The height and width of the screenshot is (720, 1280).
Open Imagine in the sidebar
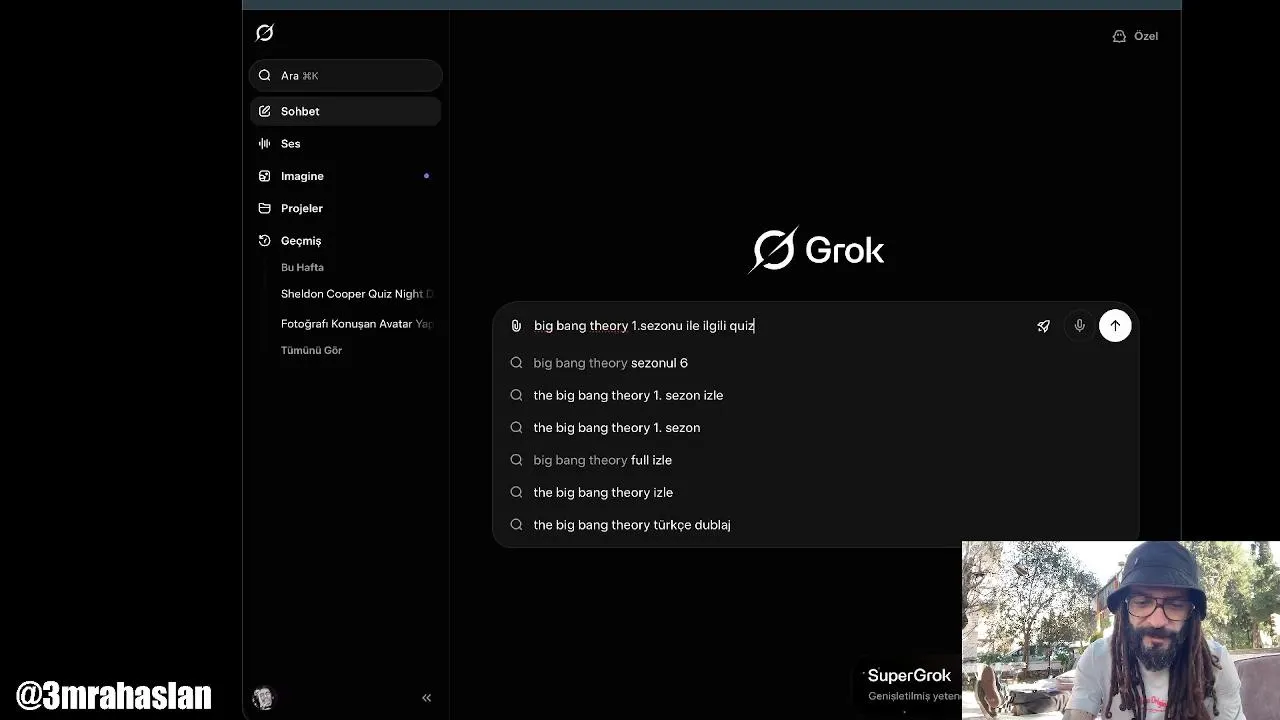346,176
